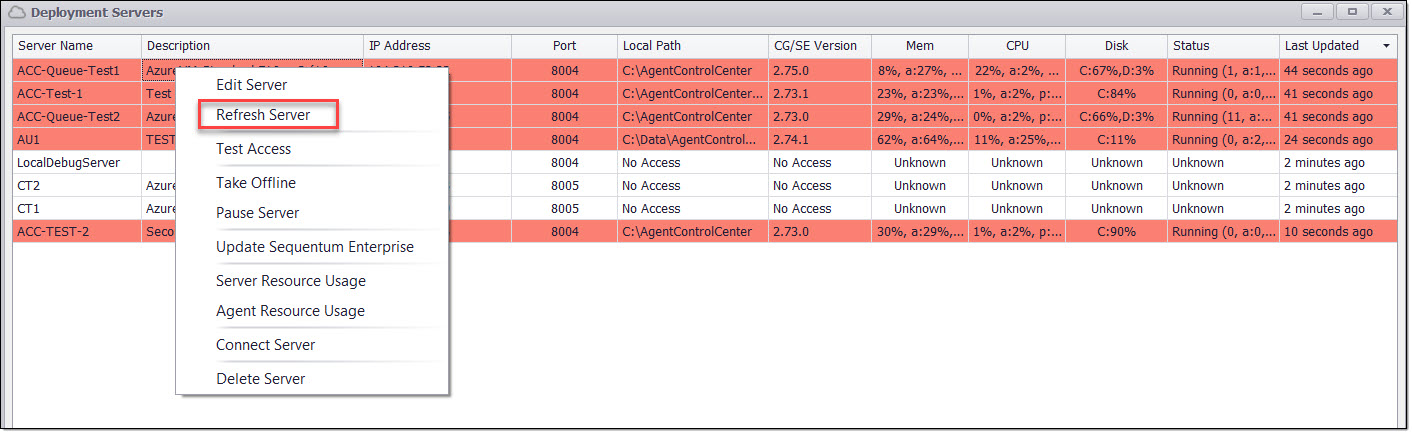Screen dimensions: 1412x434
Task: Select Connect Server menu item
Action: [x=265, y=345]
